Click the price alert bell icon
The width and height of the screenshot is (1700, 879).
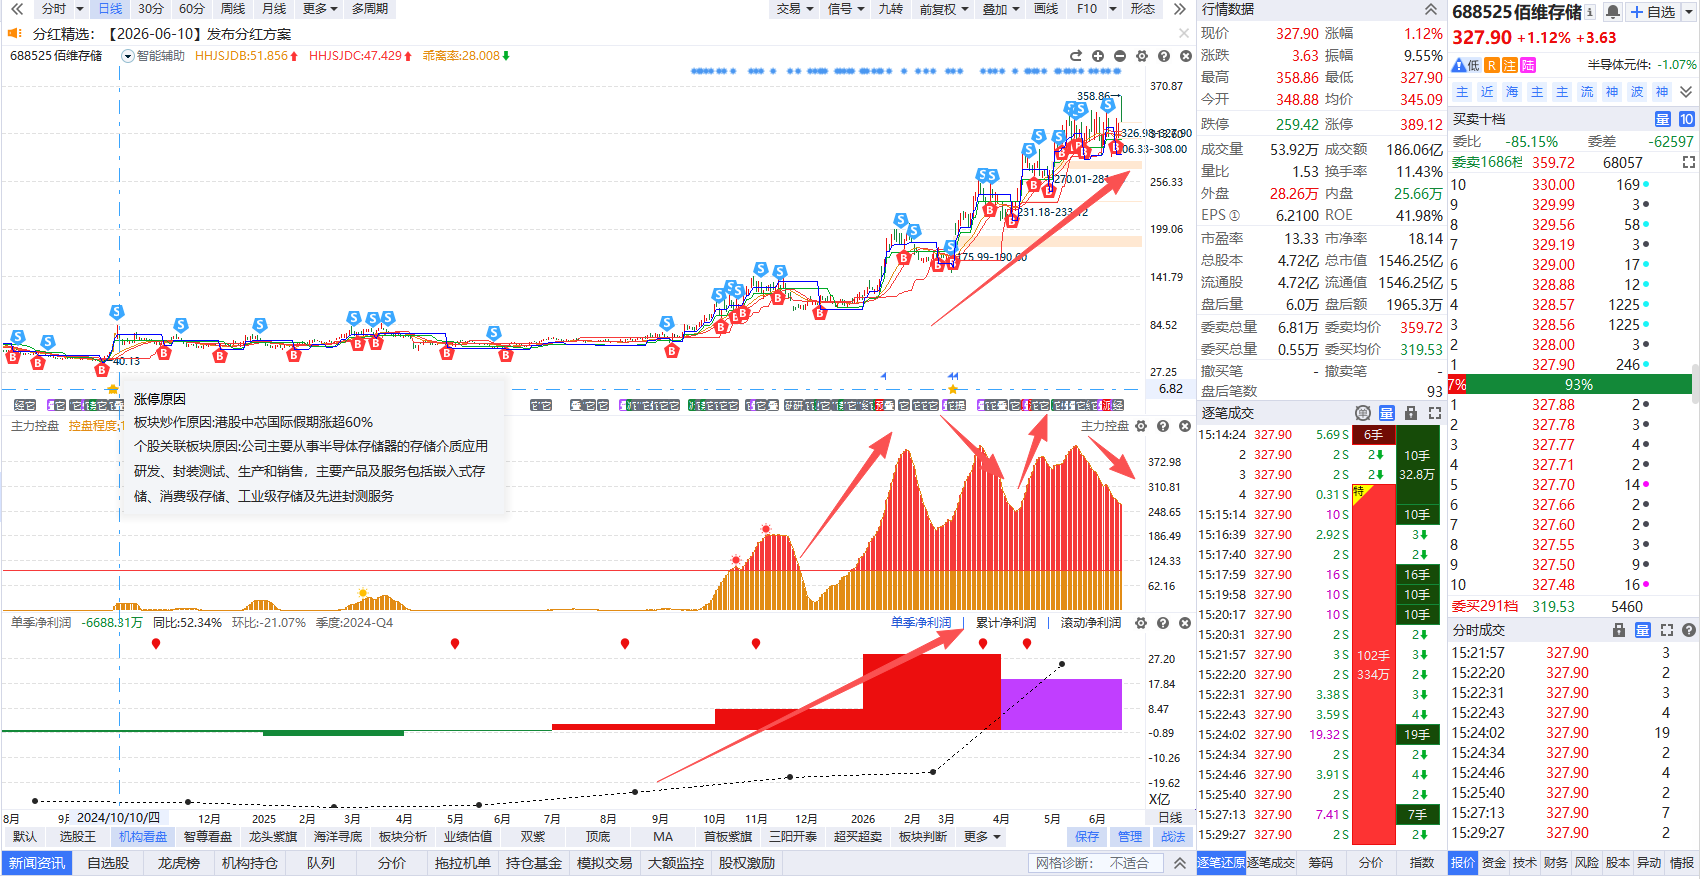coord(1612,12)
